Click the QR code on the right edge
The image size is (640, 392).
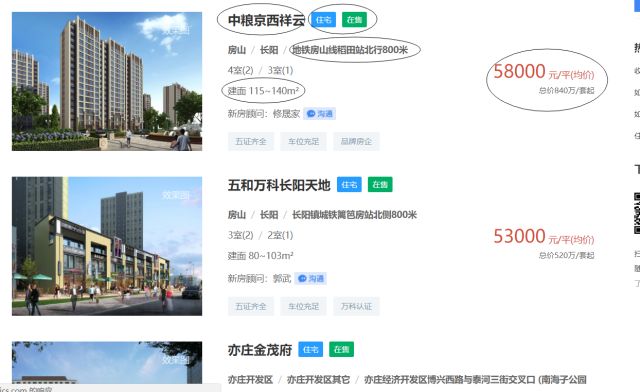coord(637,214)
